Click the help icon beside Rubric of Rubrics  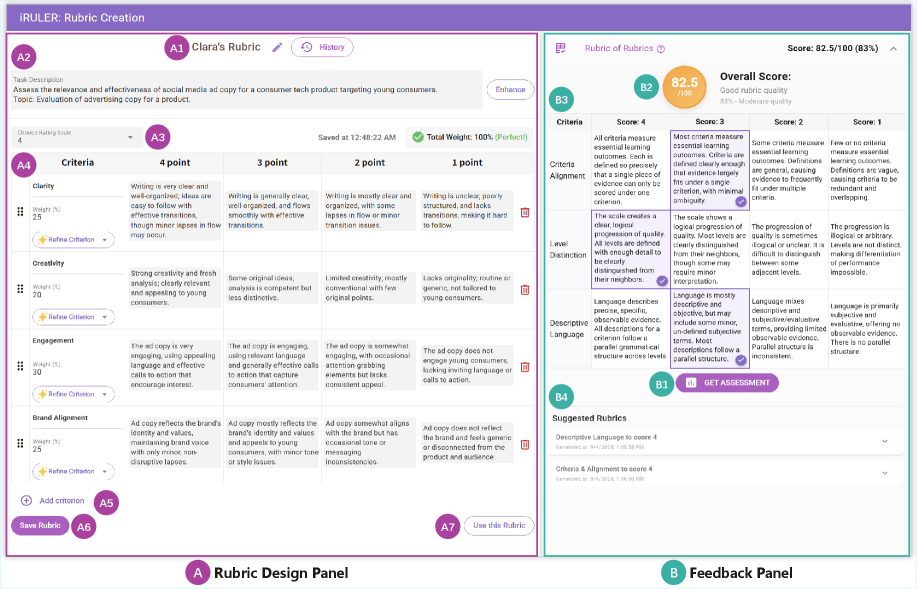(x=661, y=49)
